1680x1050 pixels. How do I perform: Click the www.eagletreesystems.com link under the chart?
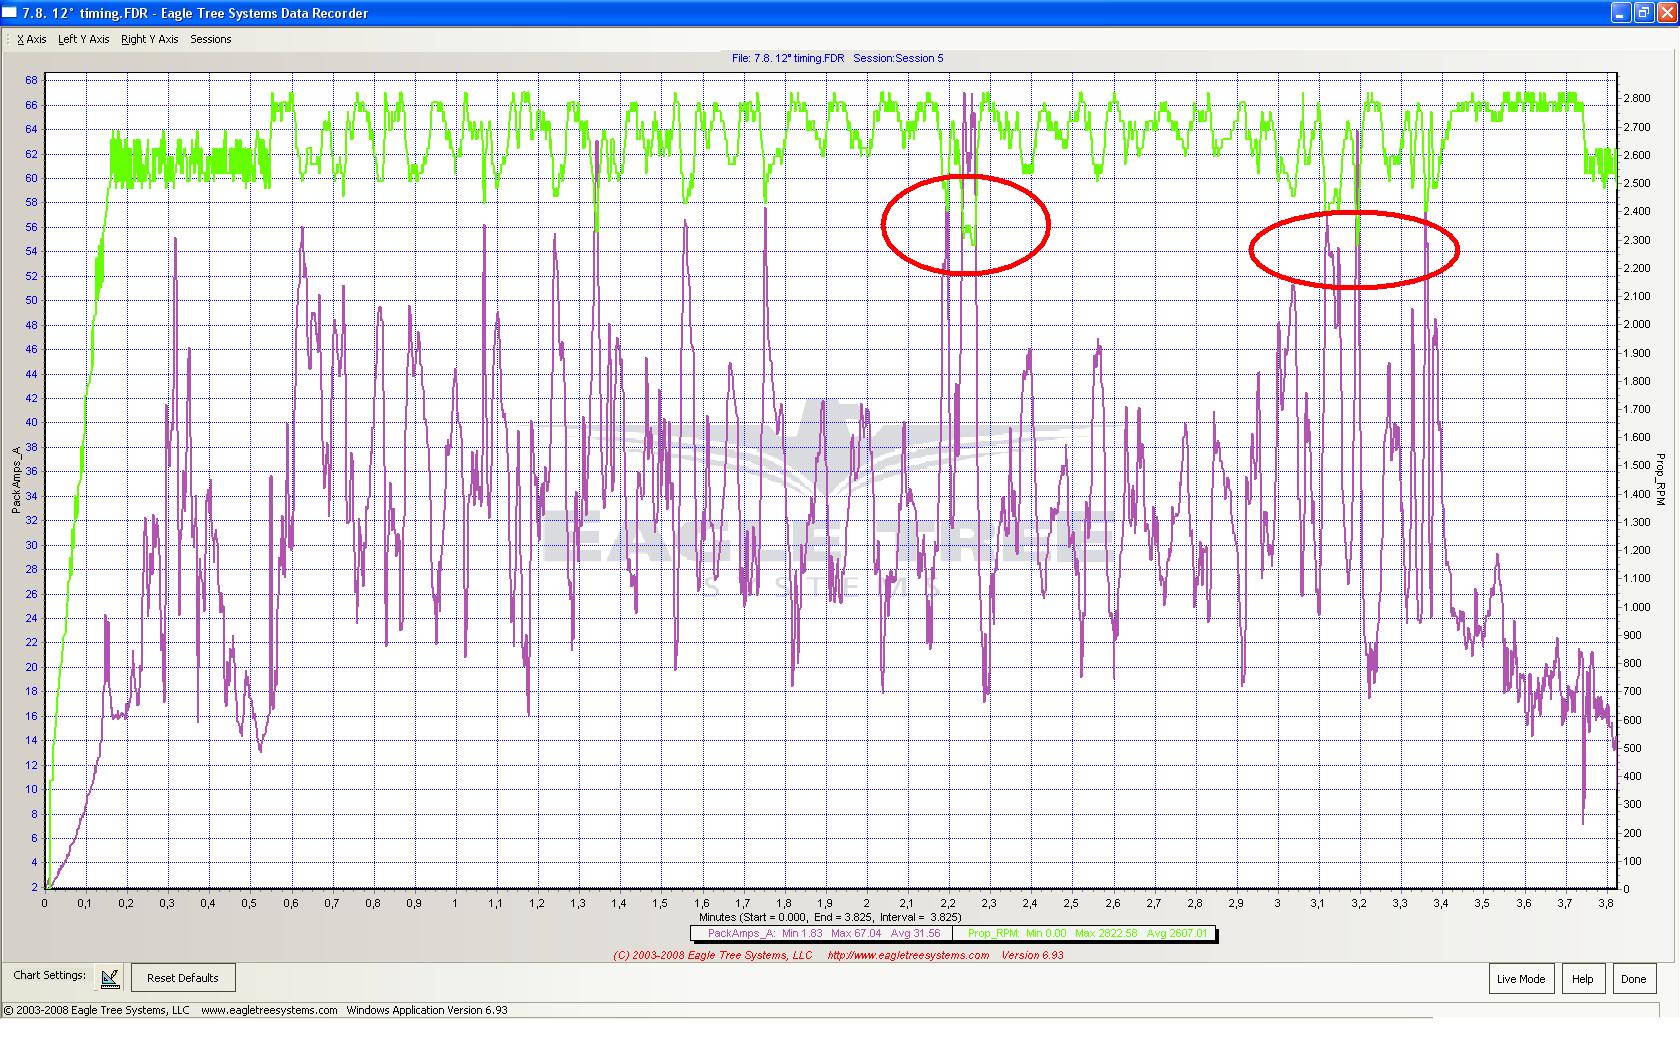(x=908, y=955)
